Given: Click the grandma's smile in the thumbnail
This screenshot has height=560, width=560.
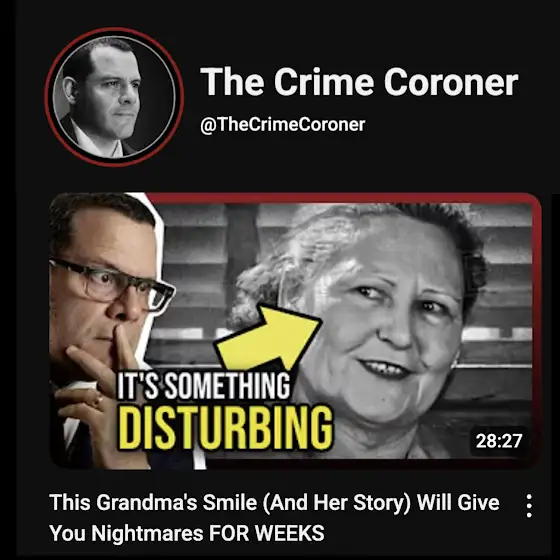Looking at the screenshot, I should click(386, 368).
